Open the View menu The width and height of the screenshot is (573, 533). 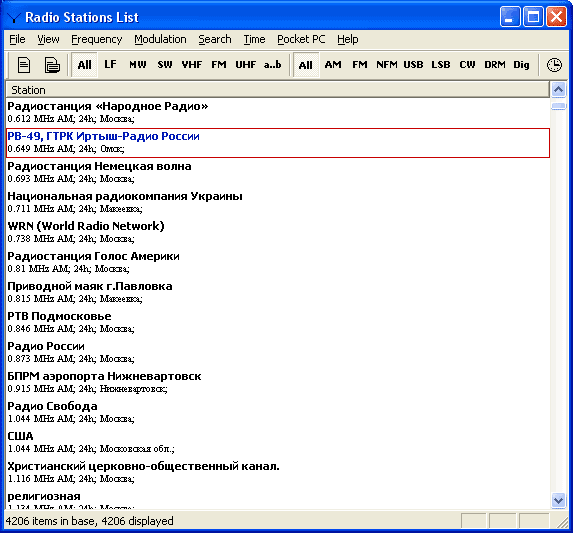click(48, 39)
